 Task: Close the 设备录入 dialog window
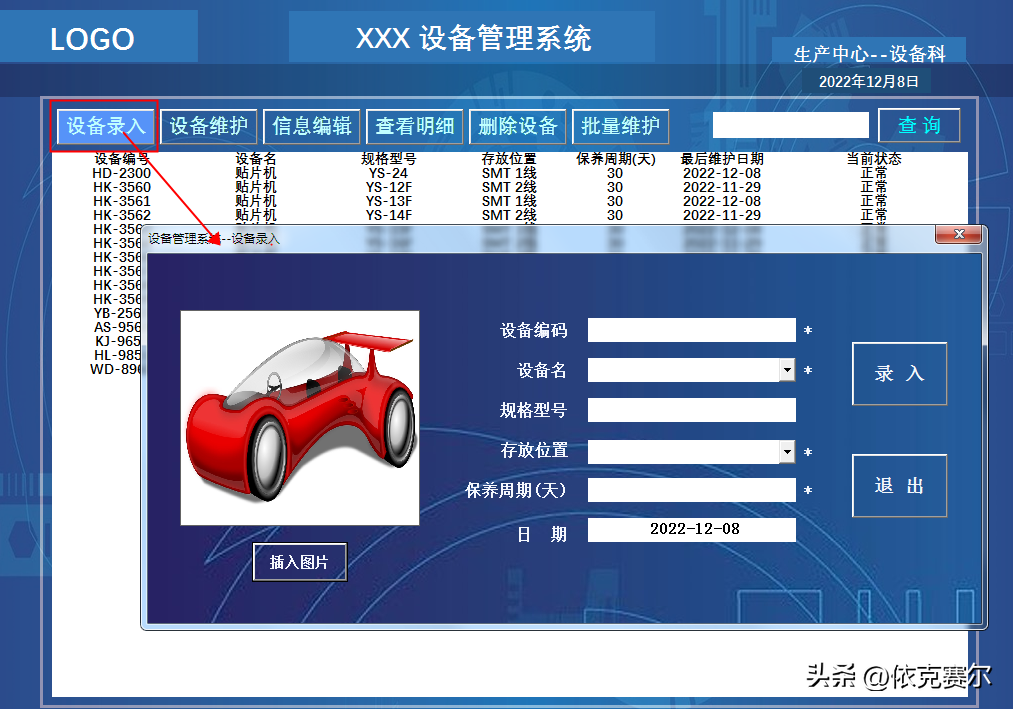959,234
